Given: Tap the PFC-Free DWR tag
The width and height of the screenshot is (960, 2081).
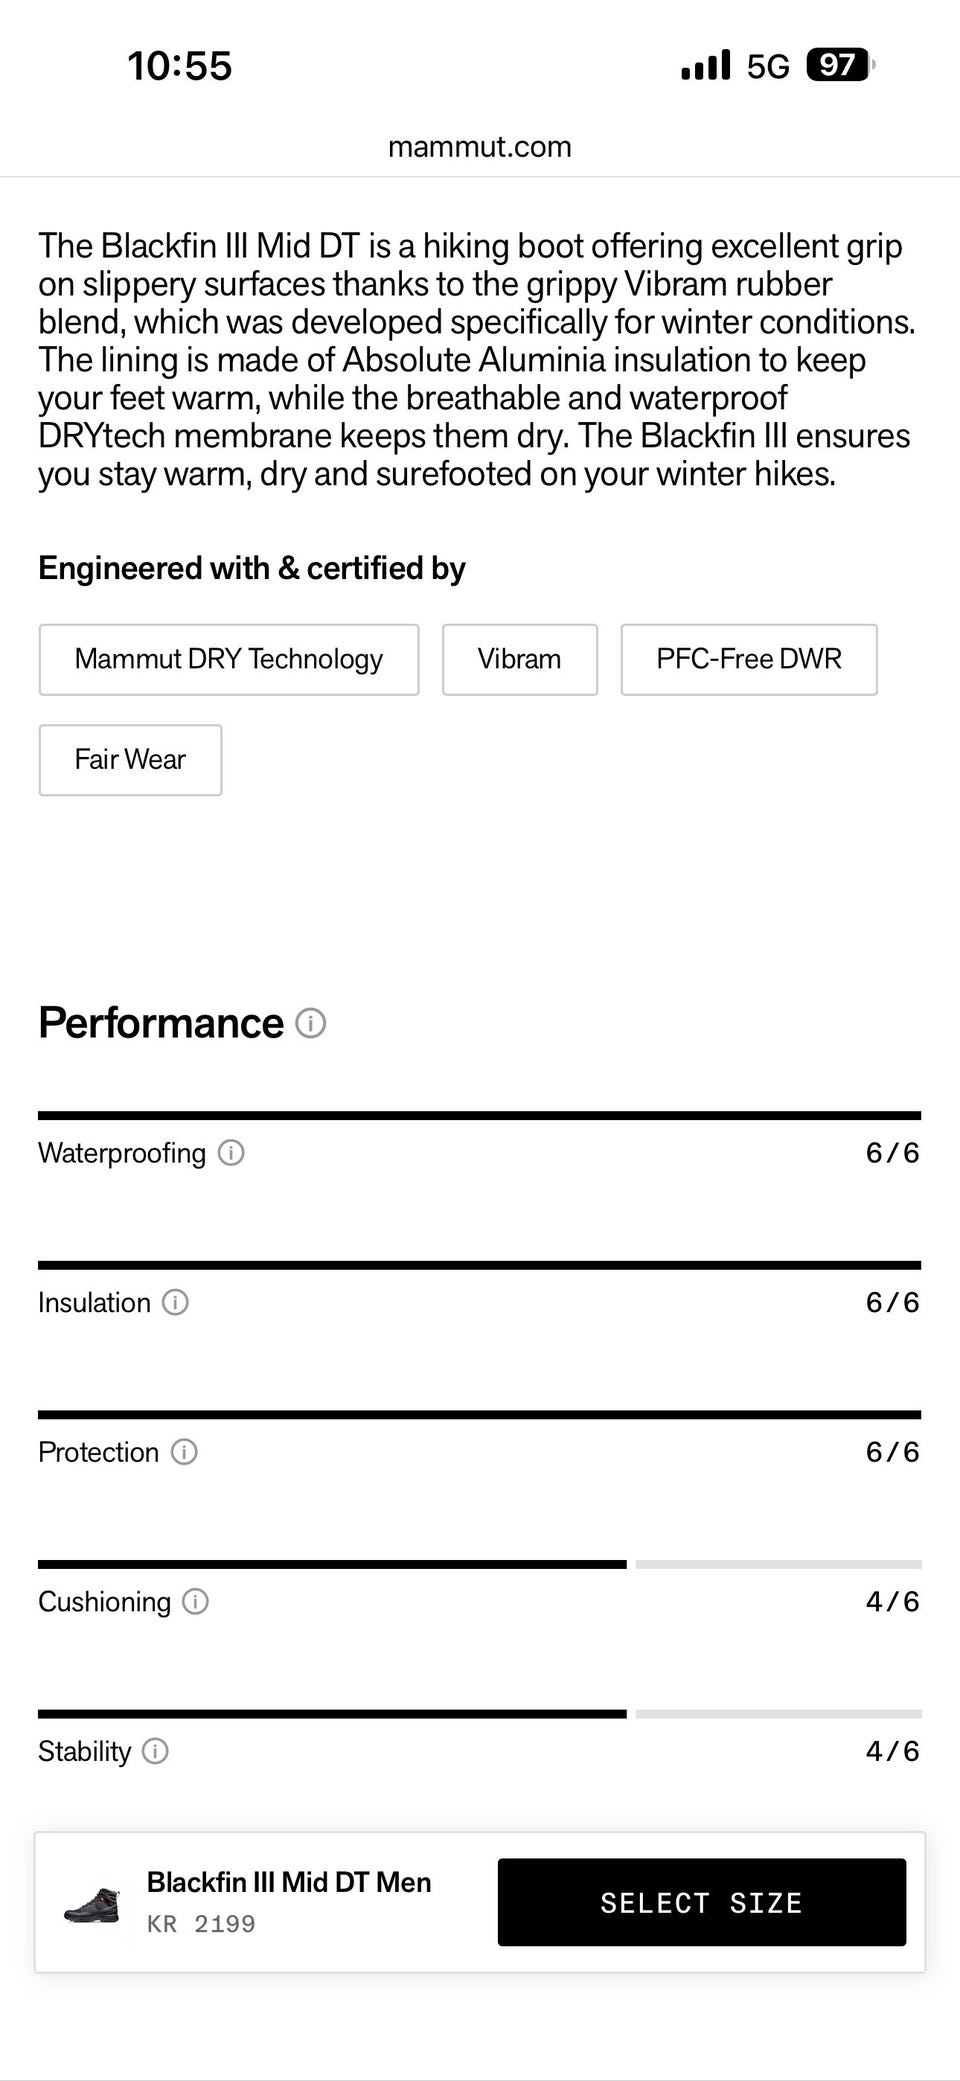Looking at the screenshot, I should click(749, 660).
